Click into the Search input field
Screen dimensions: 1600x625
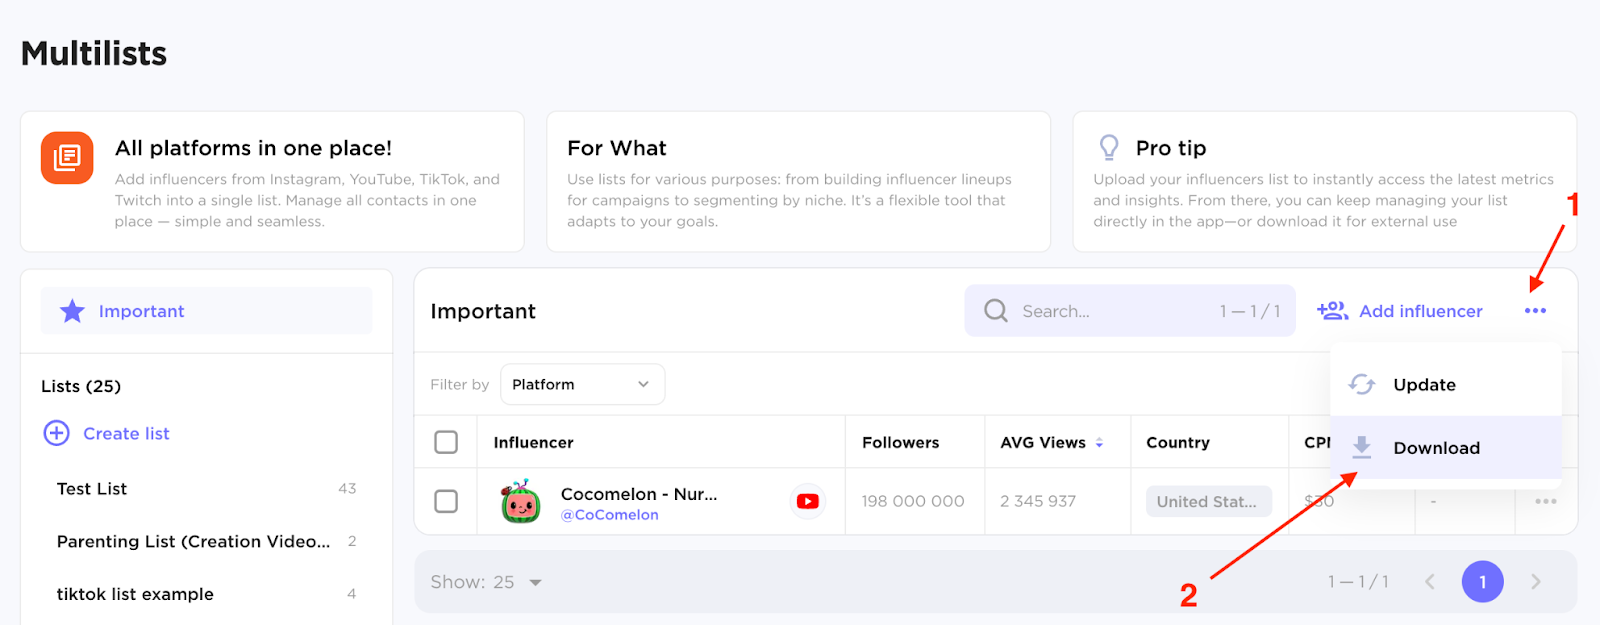(1110, 311)
